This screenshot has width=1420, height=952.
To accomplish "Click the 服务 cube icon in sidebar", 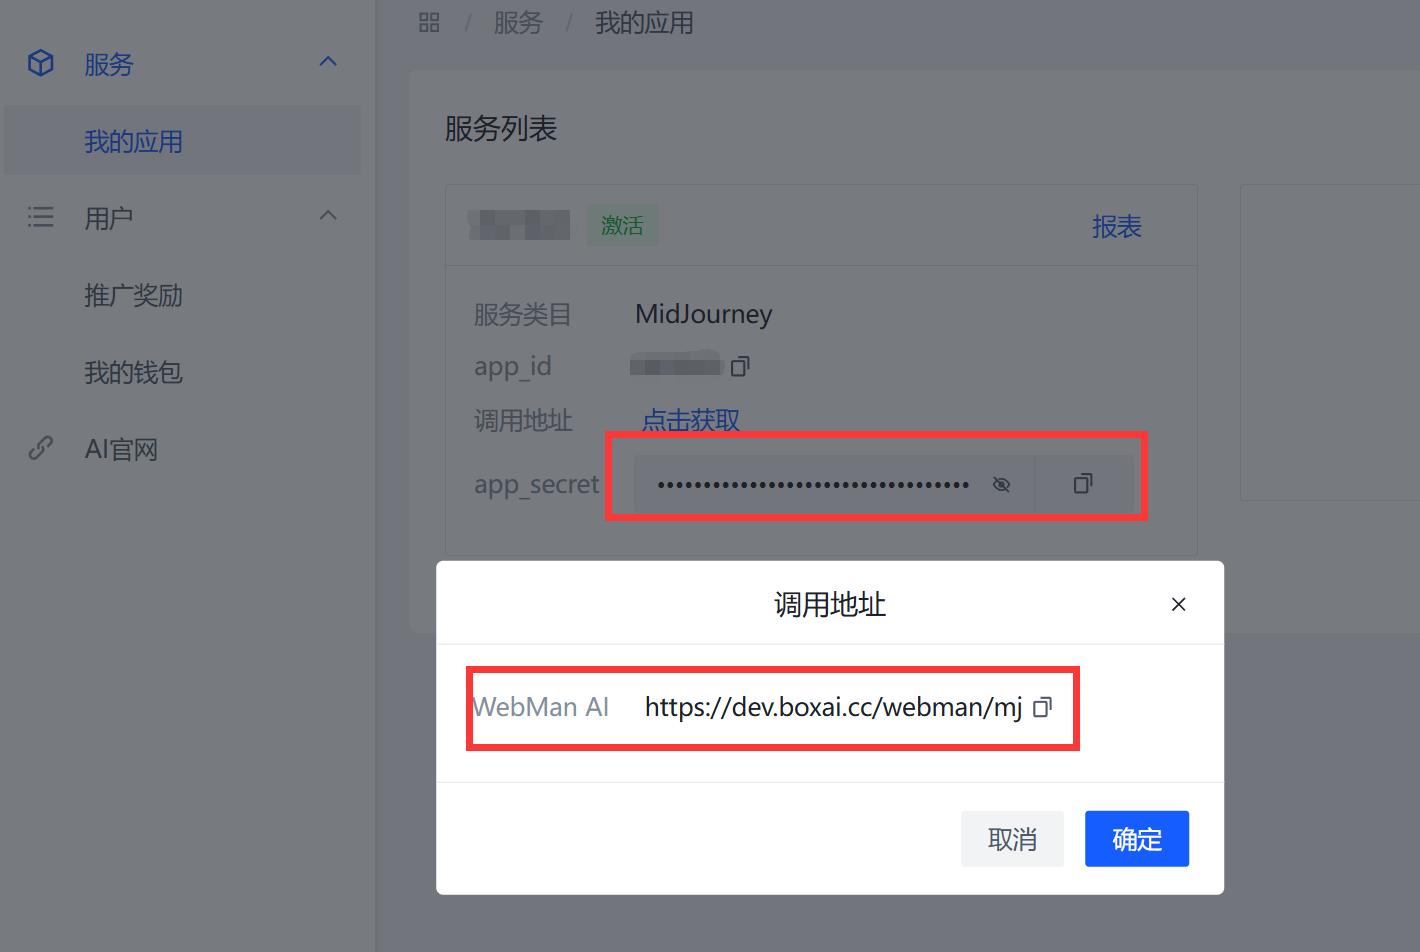I will point(41,63).
